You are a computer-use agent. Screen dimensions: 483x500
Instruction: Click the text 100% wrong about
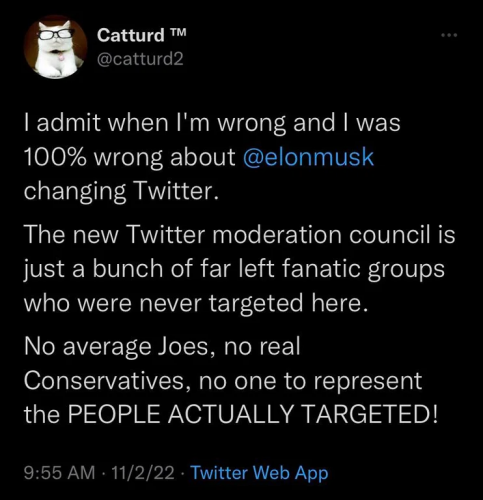pyautogui.click(x=130, y=157)
